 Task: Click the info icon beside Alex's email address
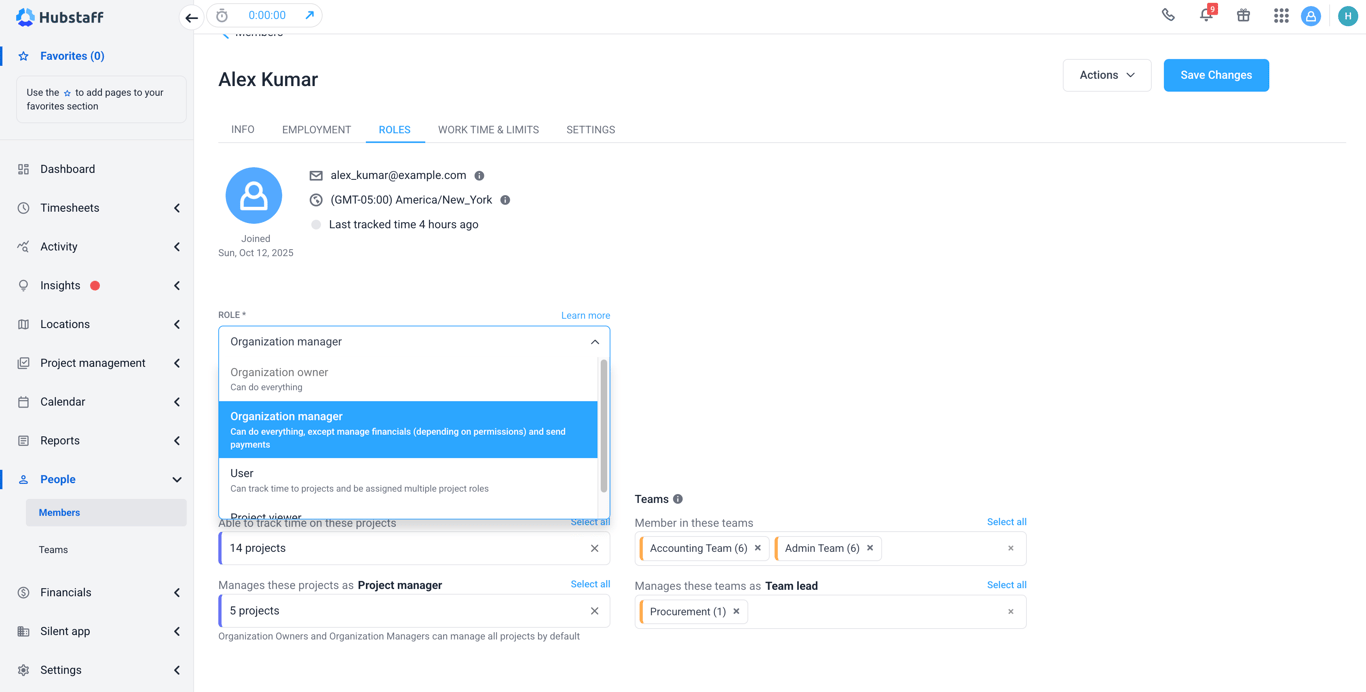tap(478, 175)
